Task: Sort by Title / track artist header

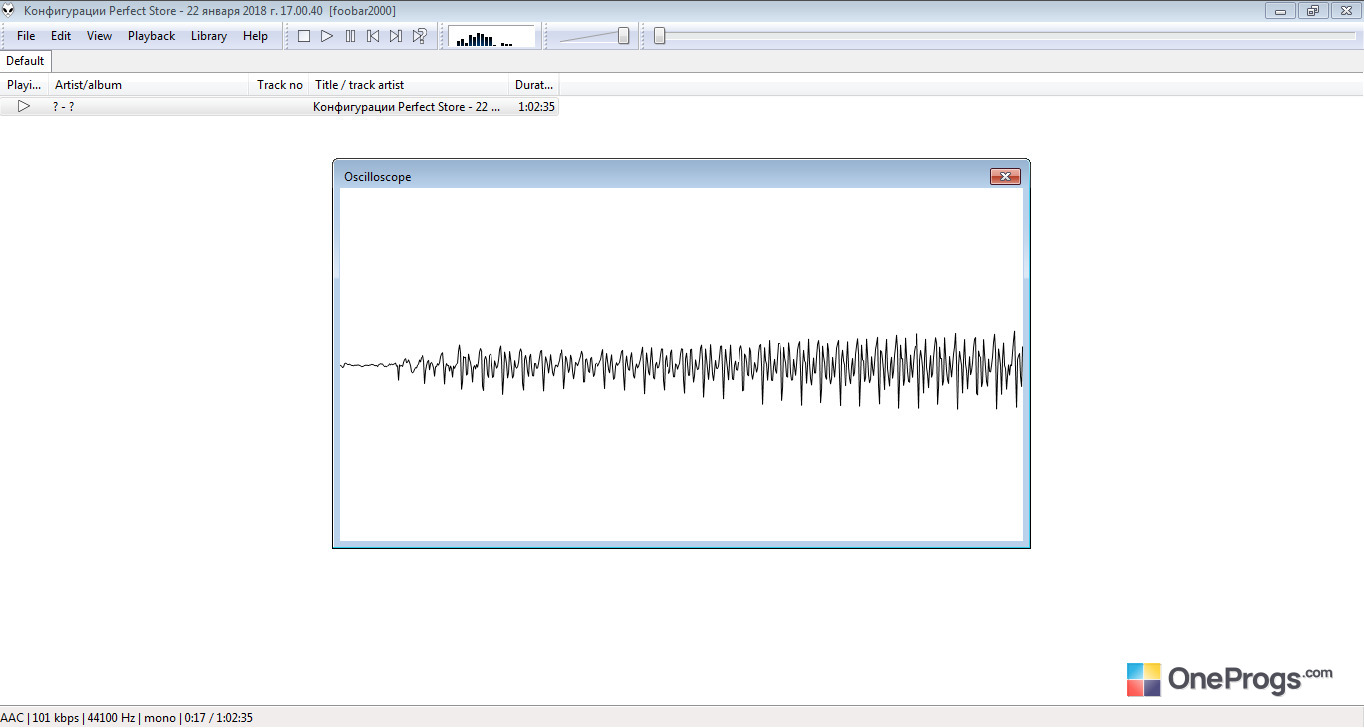Action: pyautogui.click(x=409, y=85)
